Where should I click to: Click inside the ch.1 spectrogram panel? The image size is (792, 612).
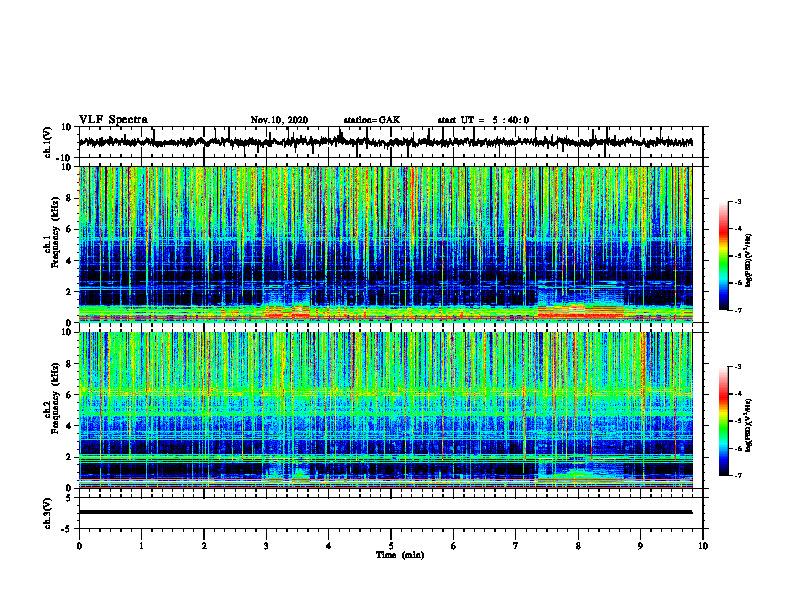[386, 244]
